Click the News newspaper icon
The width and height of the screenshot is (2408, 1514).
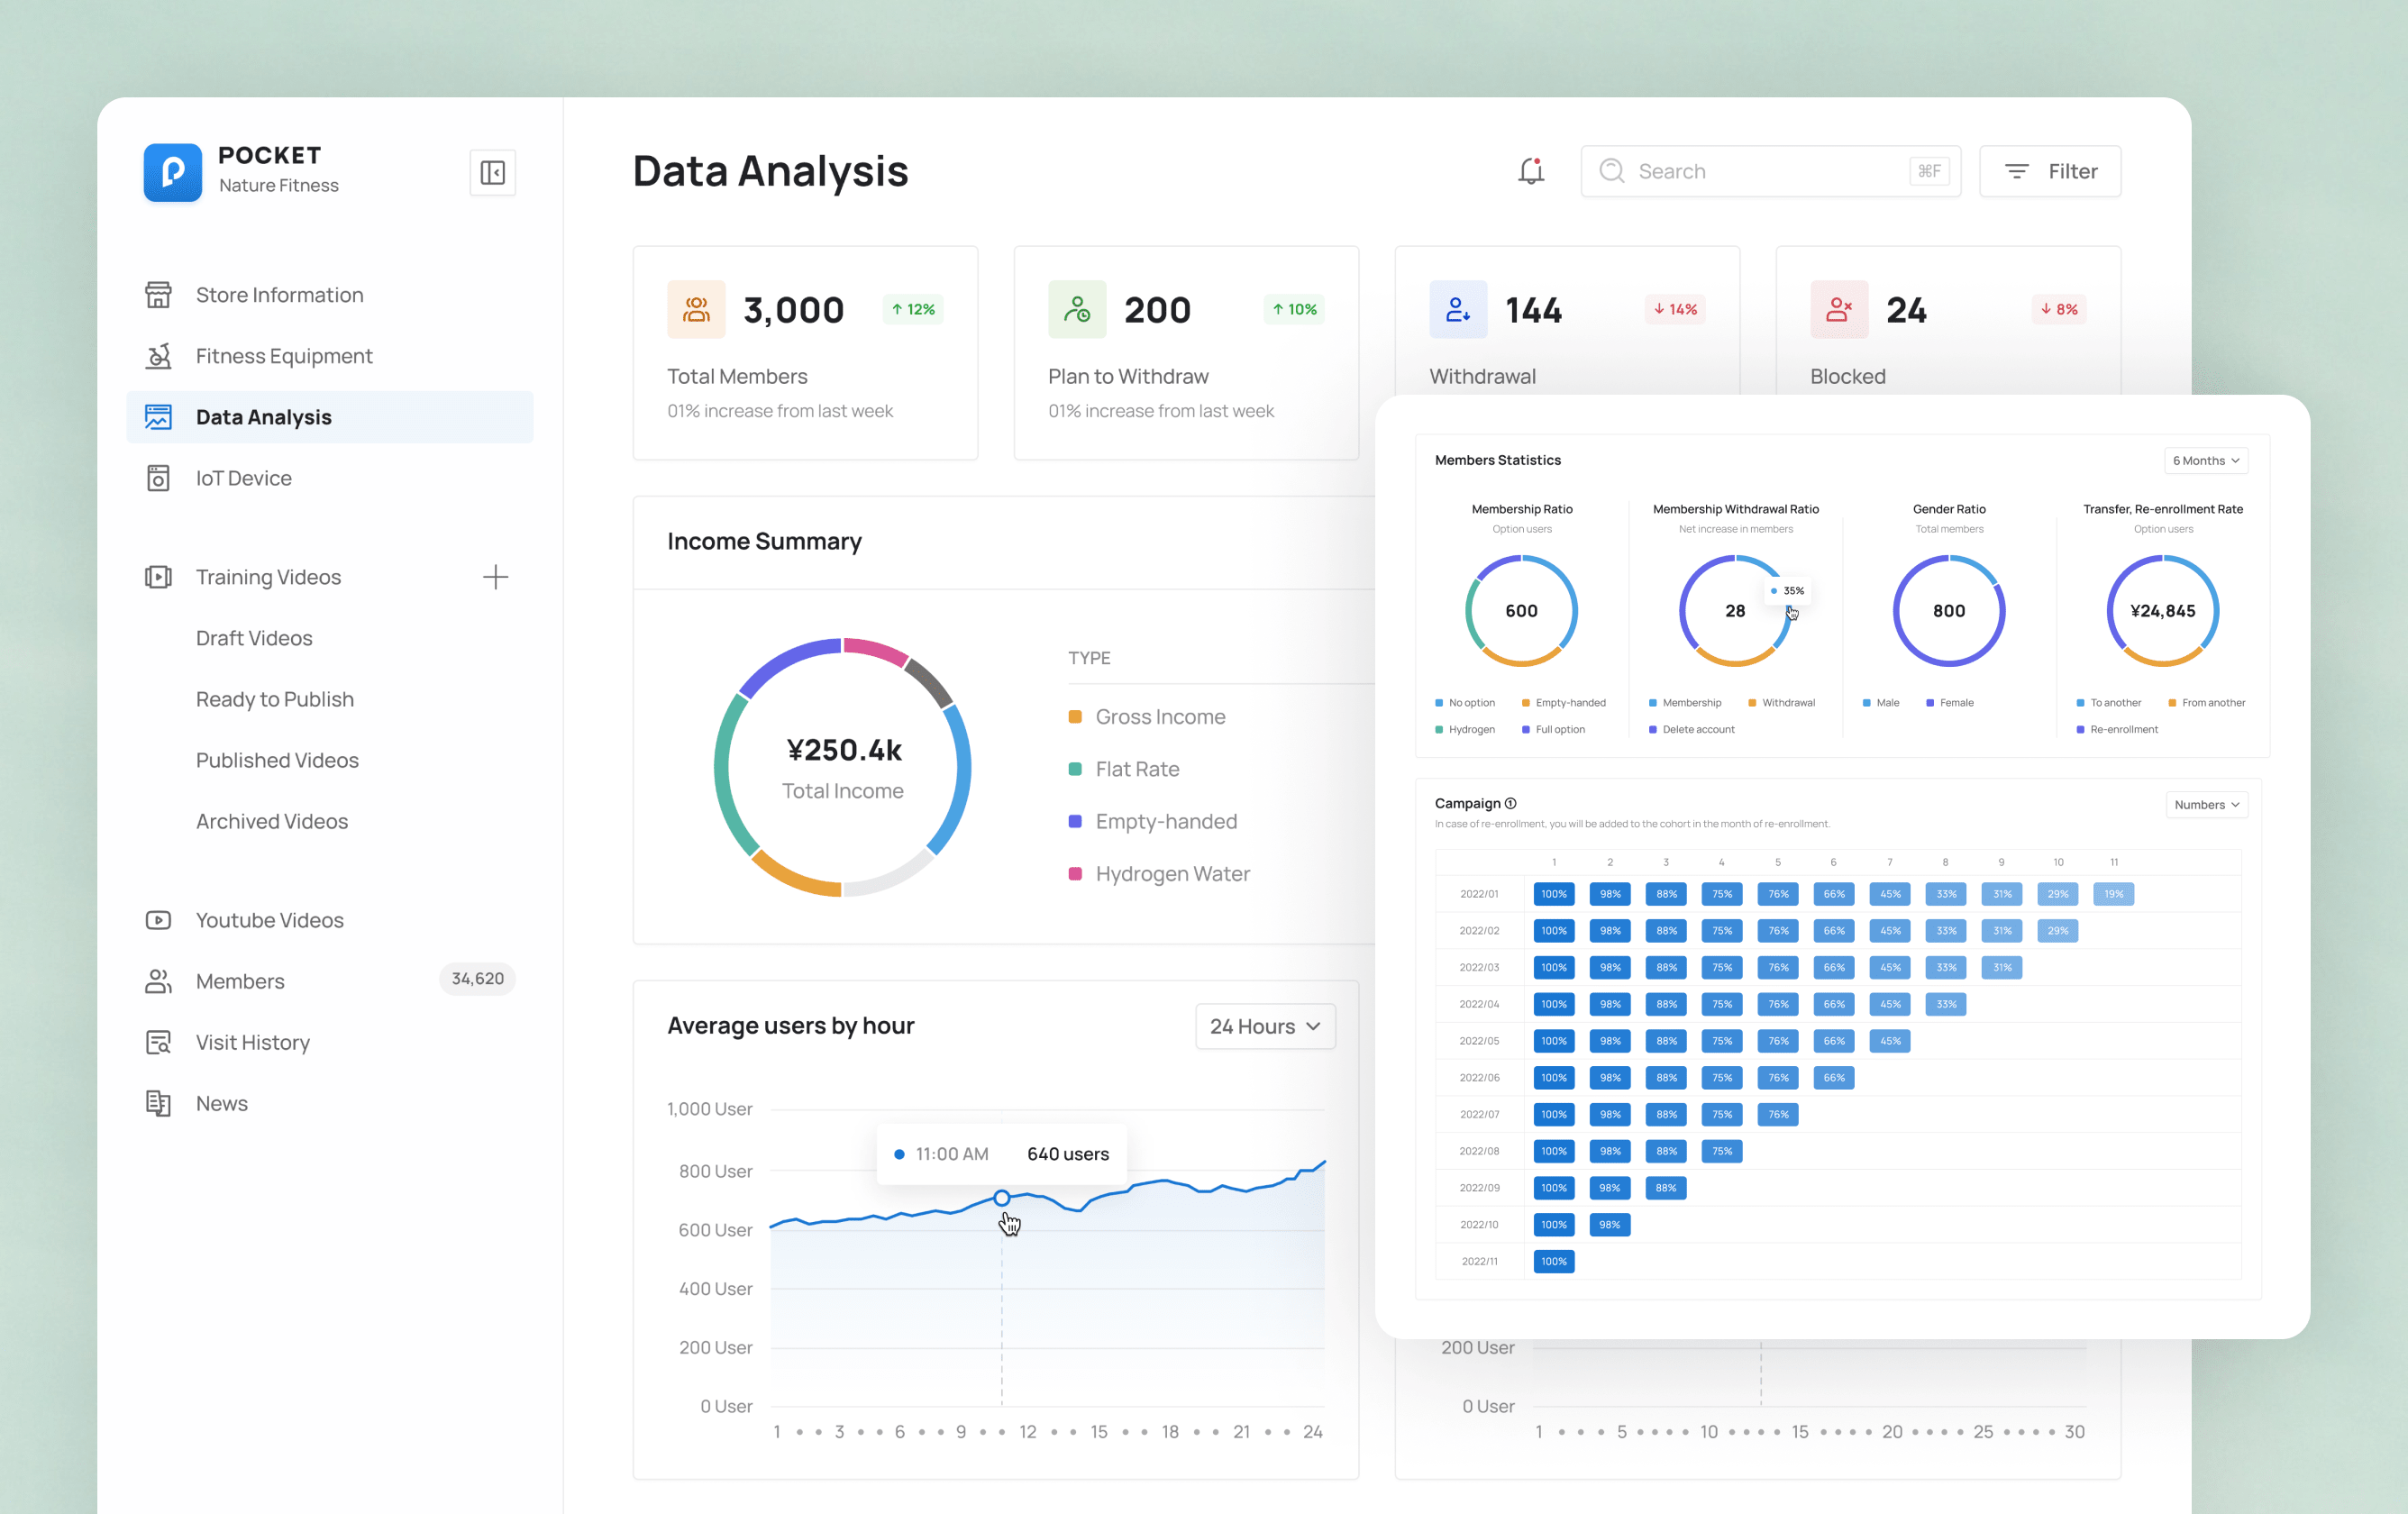point(158,1103)
